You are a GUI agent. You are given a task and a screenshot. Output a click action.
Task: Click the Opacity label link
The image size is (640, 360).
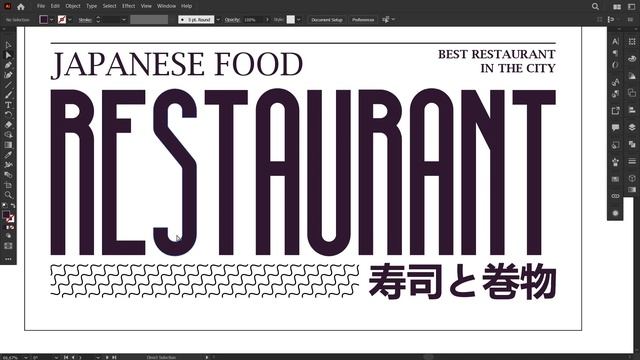tap(232, 20)
